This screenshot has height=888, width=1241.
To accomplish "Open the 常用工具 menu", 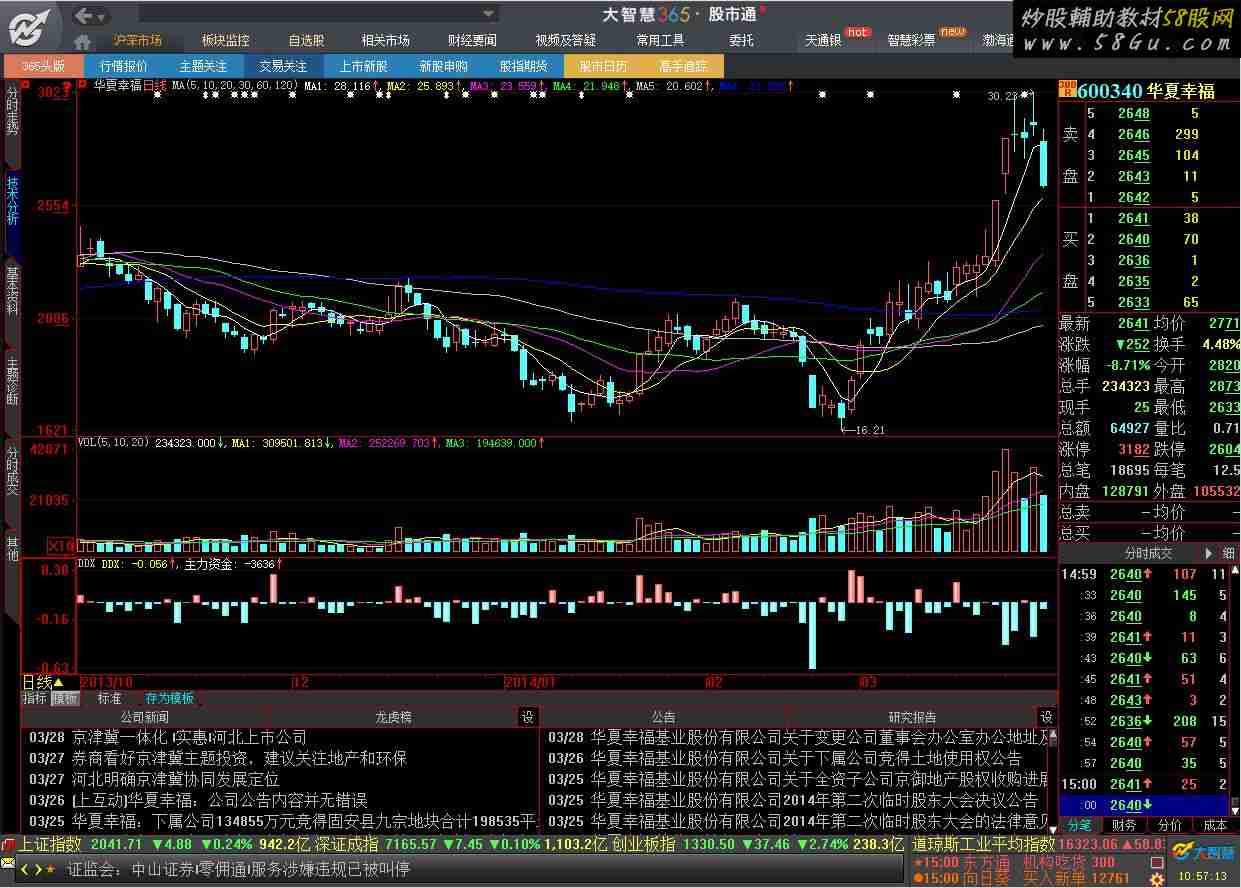I will coord(660,41).
